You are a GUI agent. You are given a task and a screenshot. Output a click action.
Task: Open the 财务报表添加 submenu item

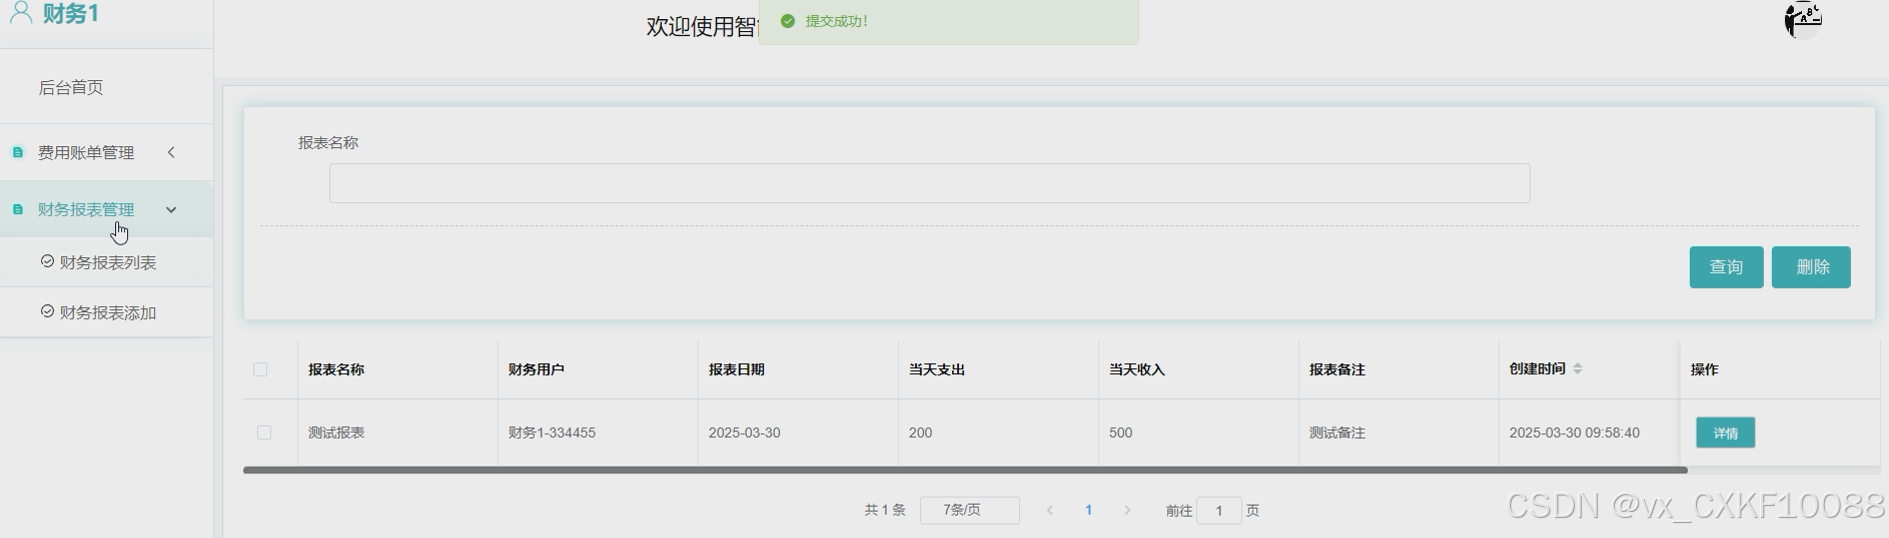coord(106,312)
